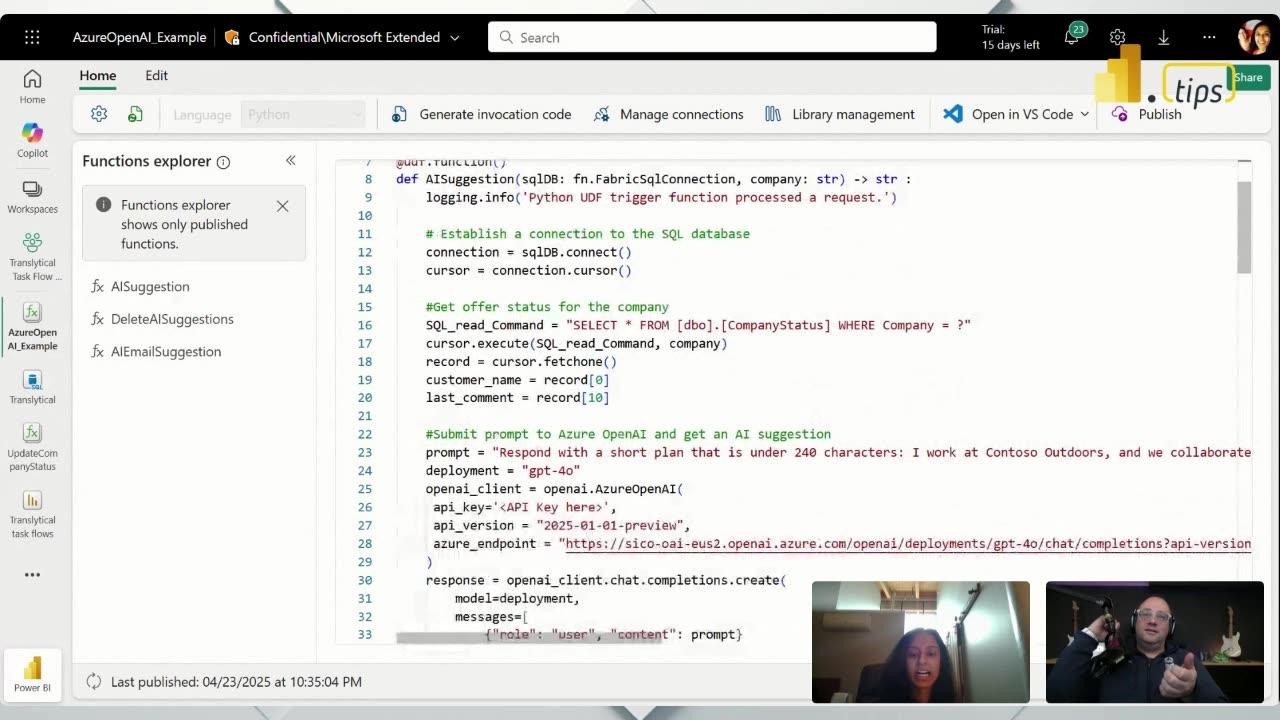Screen dimensions: 1280x720
Task: Click the refresh file icon in toolbar
Action: point(135,114)
